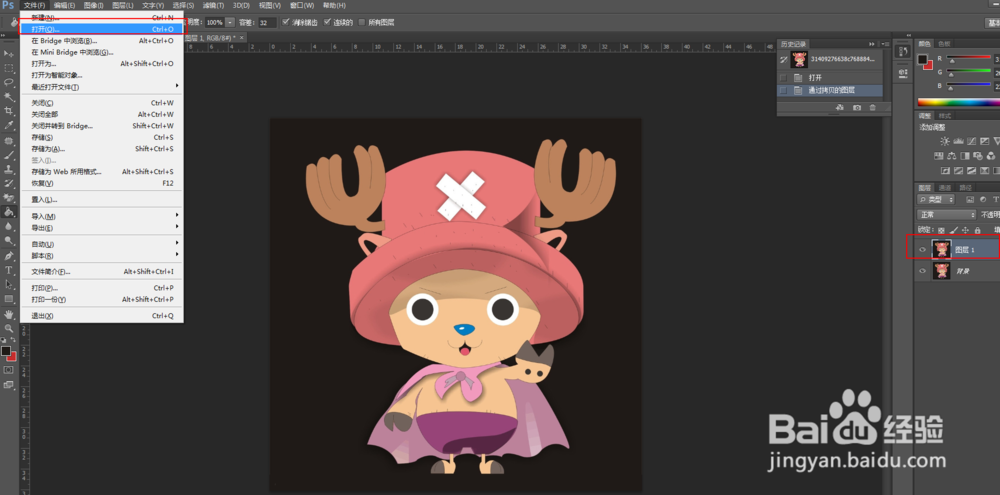Set history brush source for 通过拷贝的图层
This screenshot has height=495, width=1000.
pyautogui.click(x=783, y=91)
